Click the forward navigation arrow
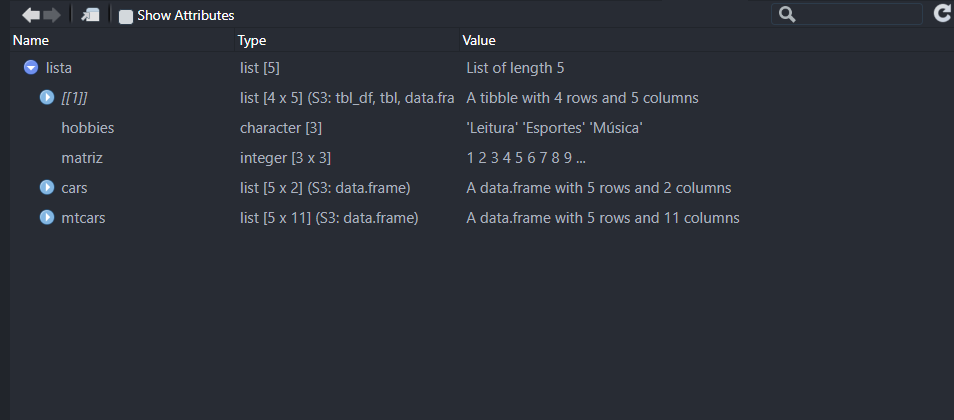The height and width of the screenshot is (420, 954). pos(52,15)
